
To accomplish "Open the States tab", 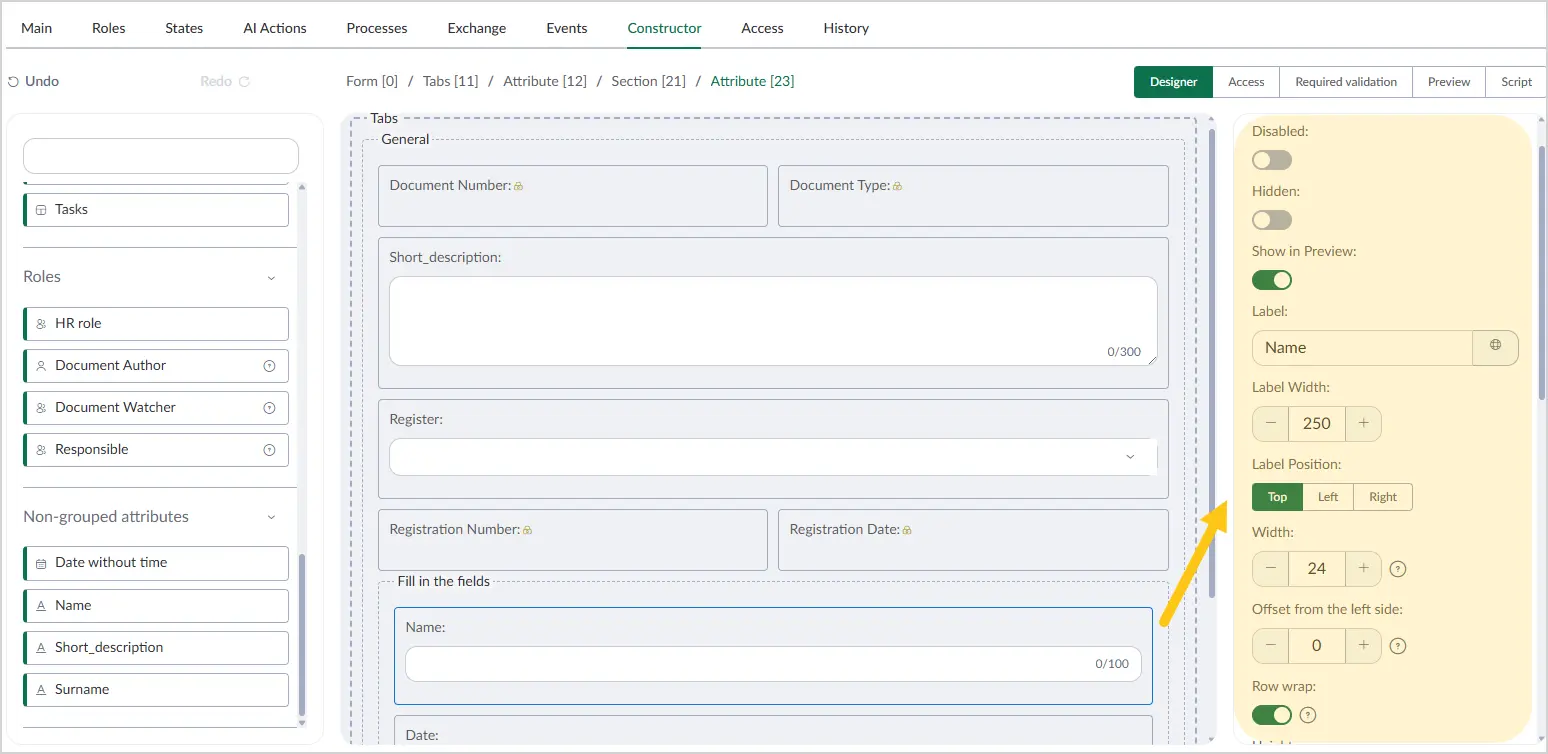I will [x=184, y=28].
